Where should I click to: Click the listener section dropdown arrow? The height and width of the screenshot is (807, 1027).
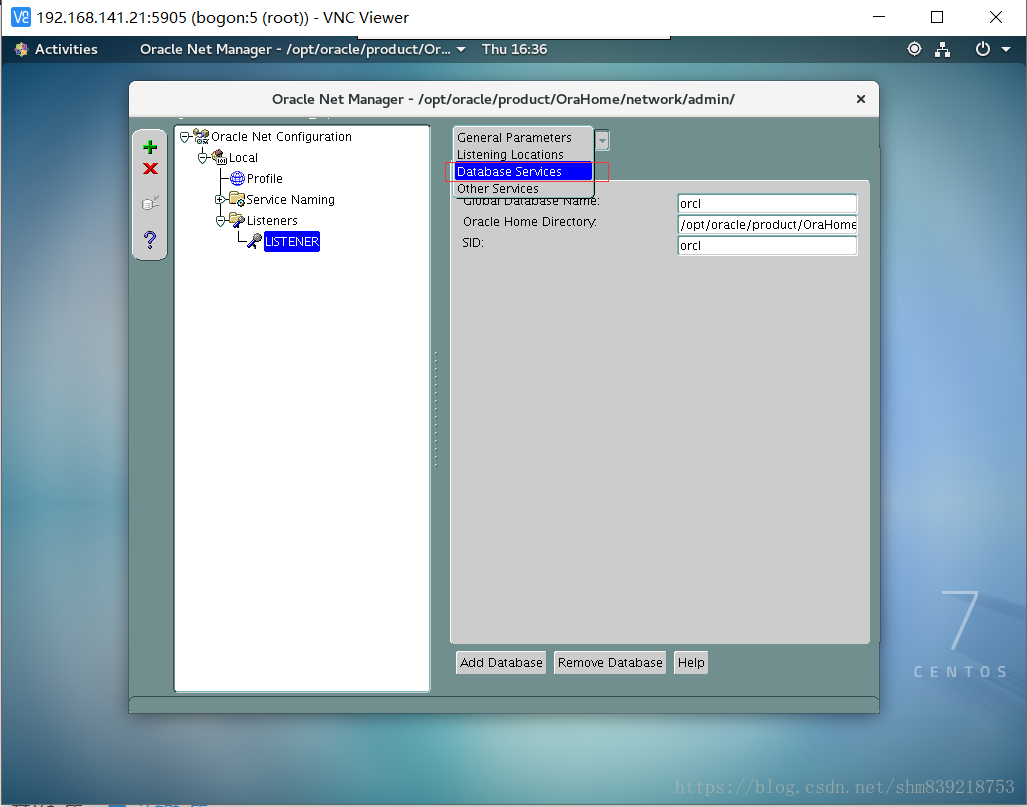pos(602,141)
